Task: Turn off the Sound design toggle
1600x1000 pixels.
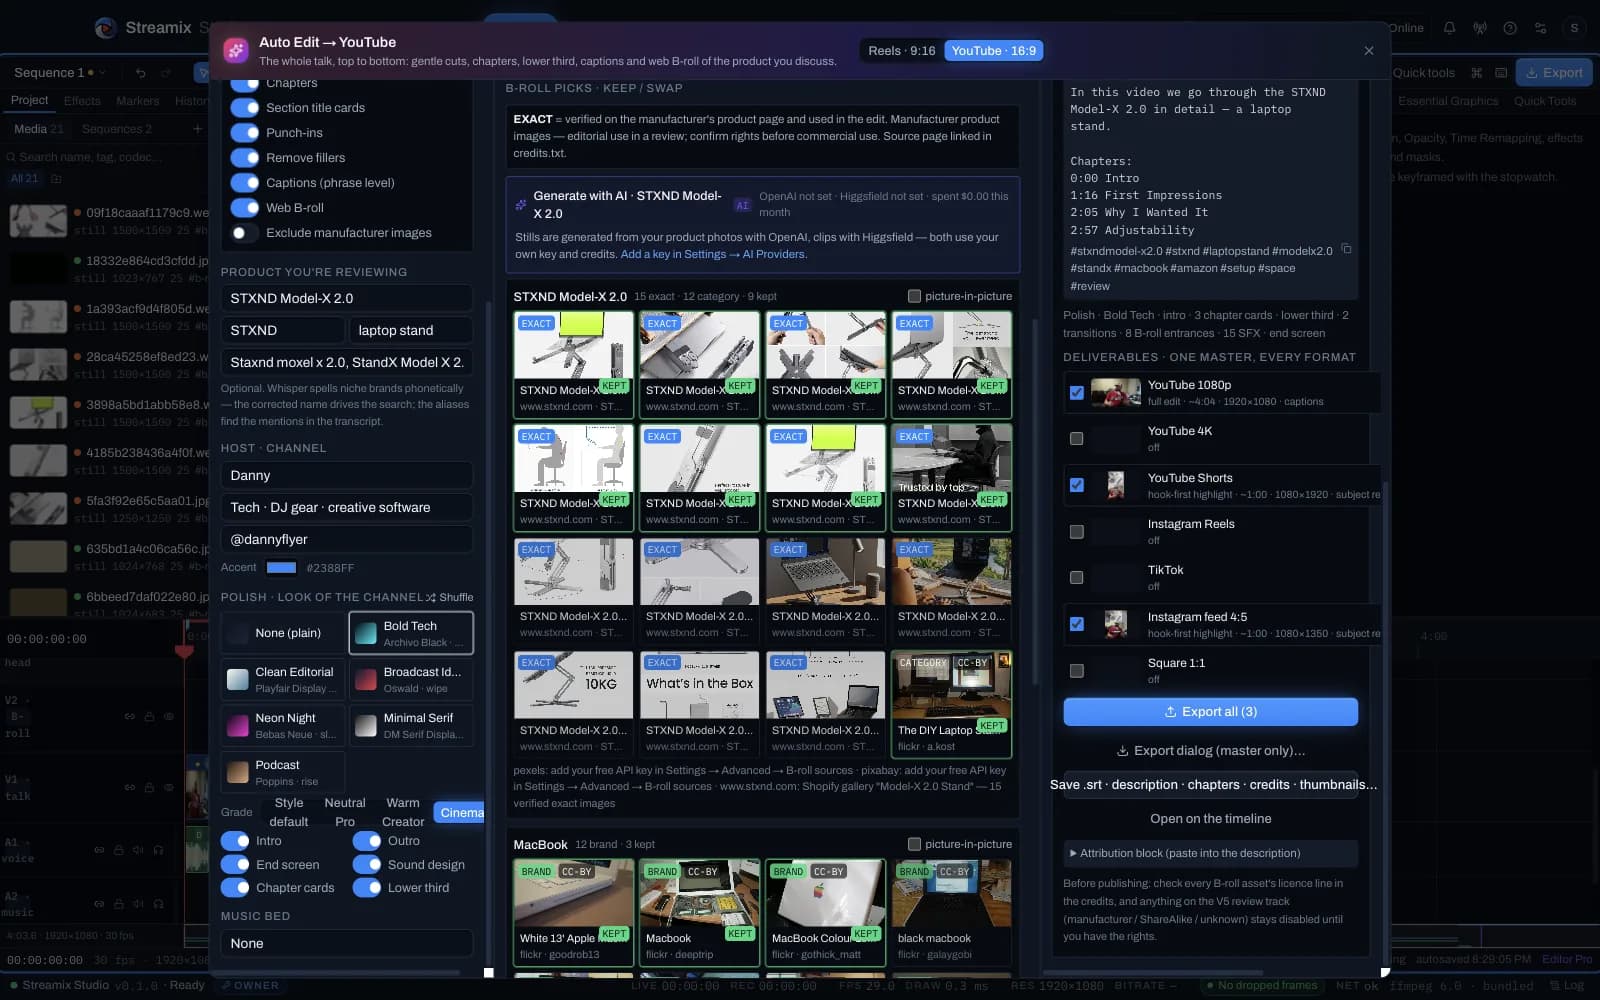Action: (367, 865)
